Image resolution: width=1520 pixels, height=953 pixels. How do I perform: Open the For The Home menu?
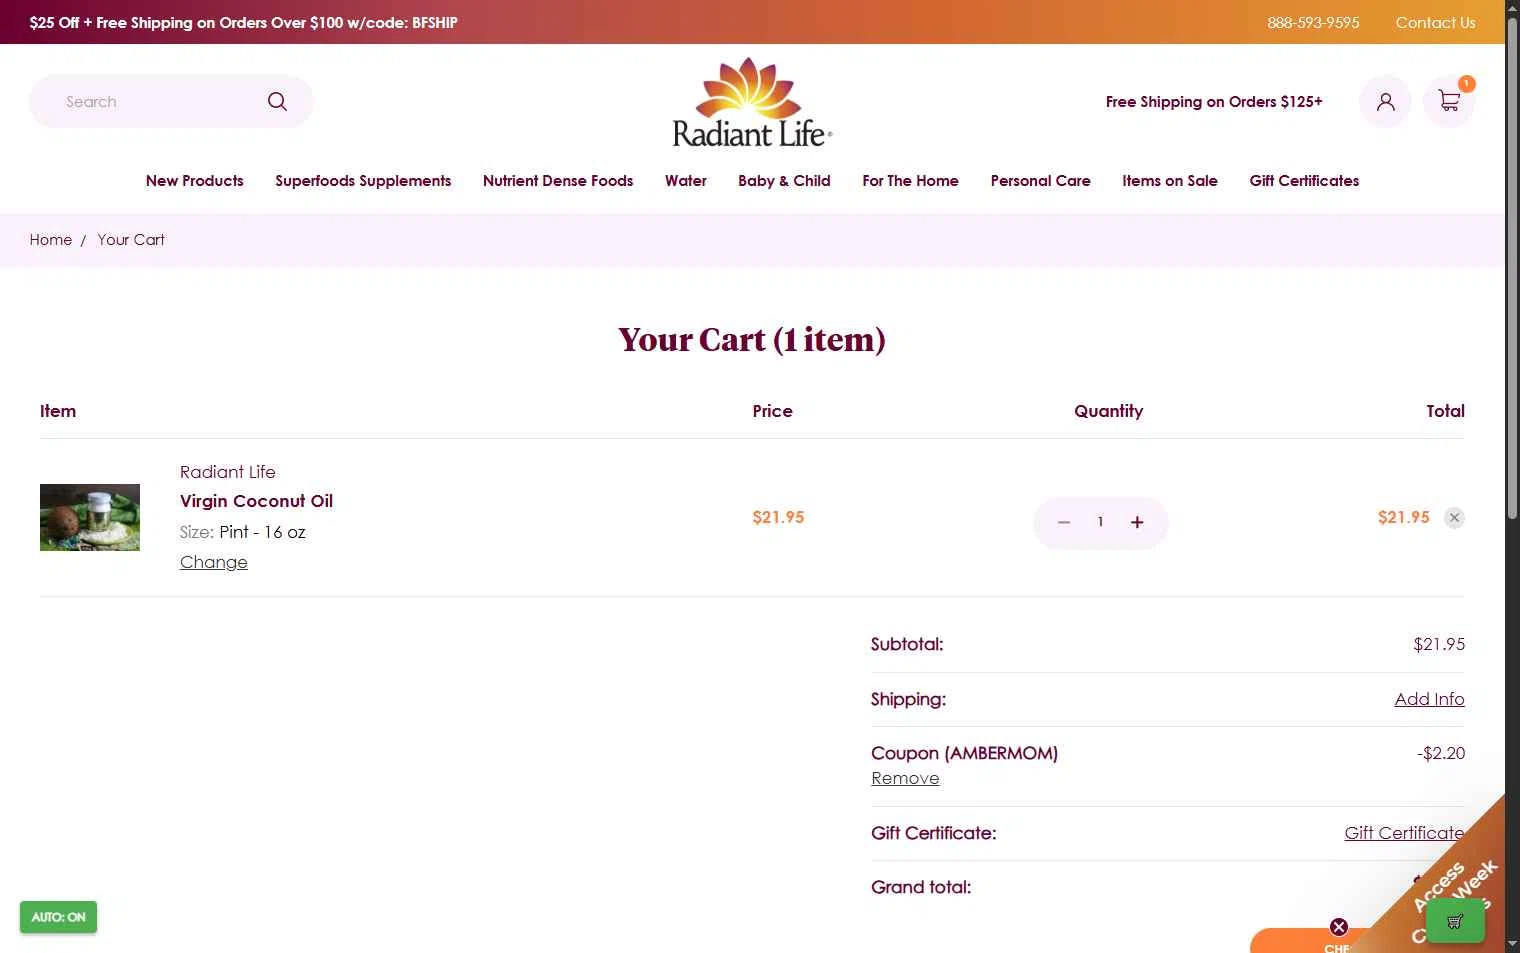tap(910, 181)
